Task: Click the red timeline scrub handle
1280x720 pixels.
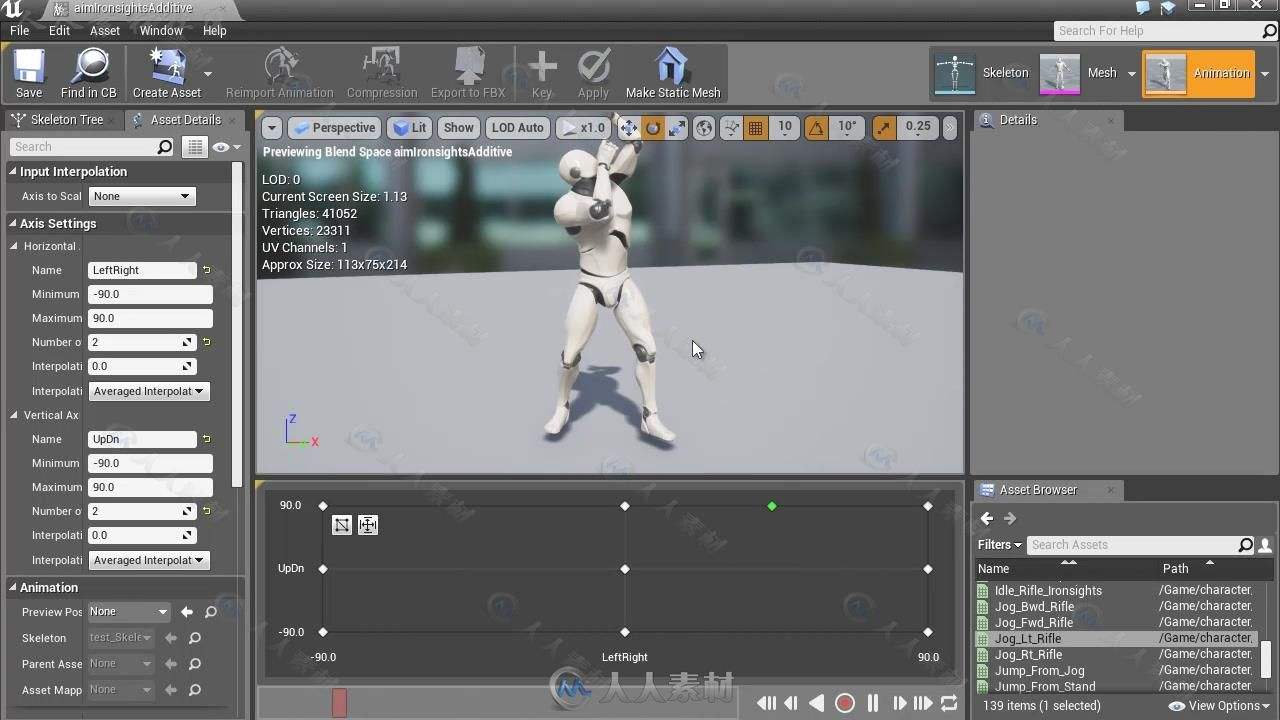Action: click(339, 703)
